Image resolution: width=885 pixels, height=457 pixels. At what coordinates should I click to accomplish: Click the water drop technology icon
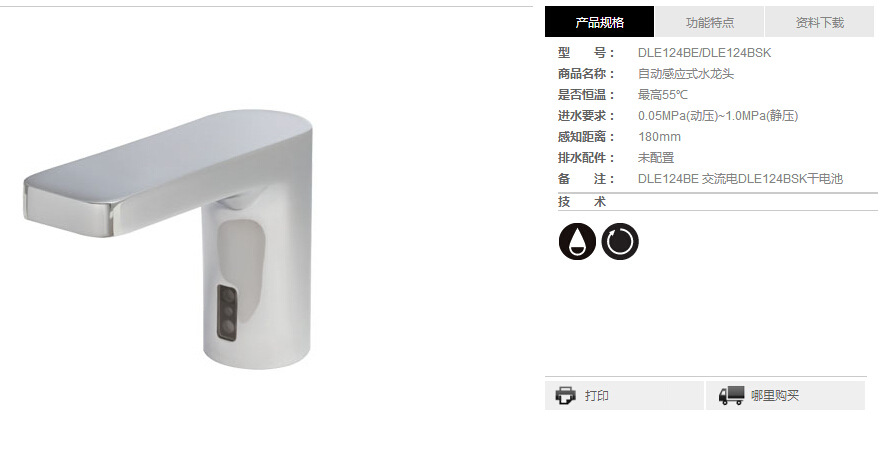577,241
